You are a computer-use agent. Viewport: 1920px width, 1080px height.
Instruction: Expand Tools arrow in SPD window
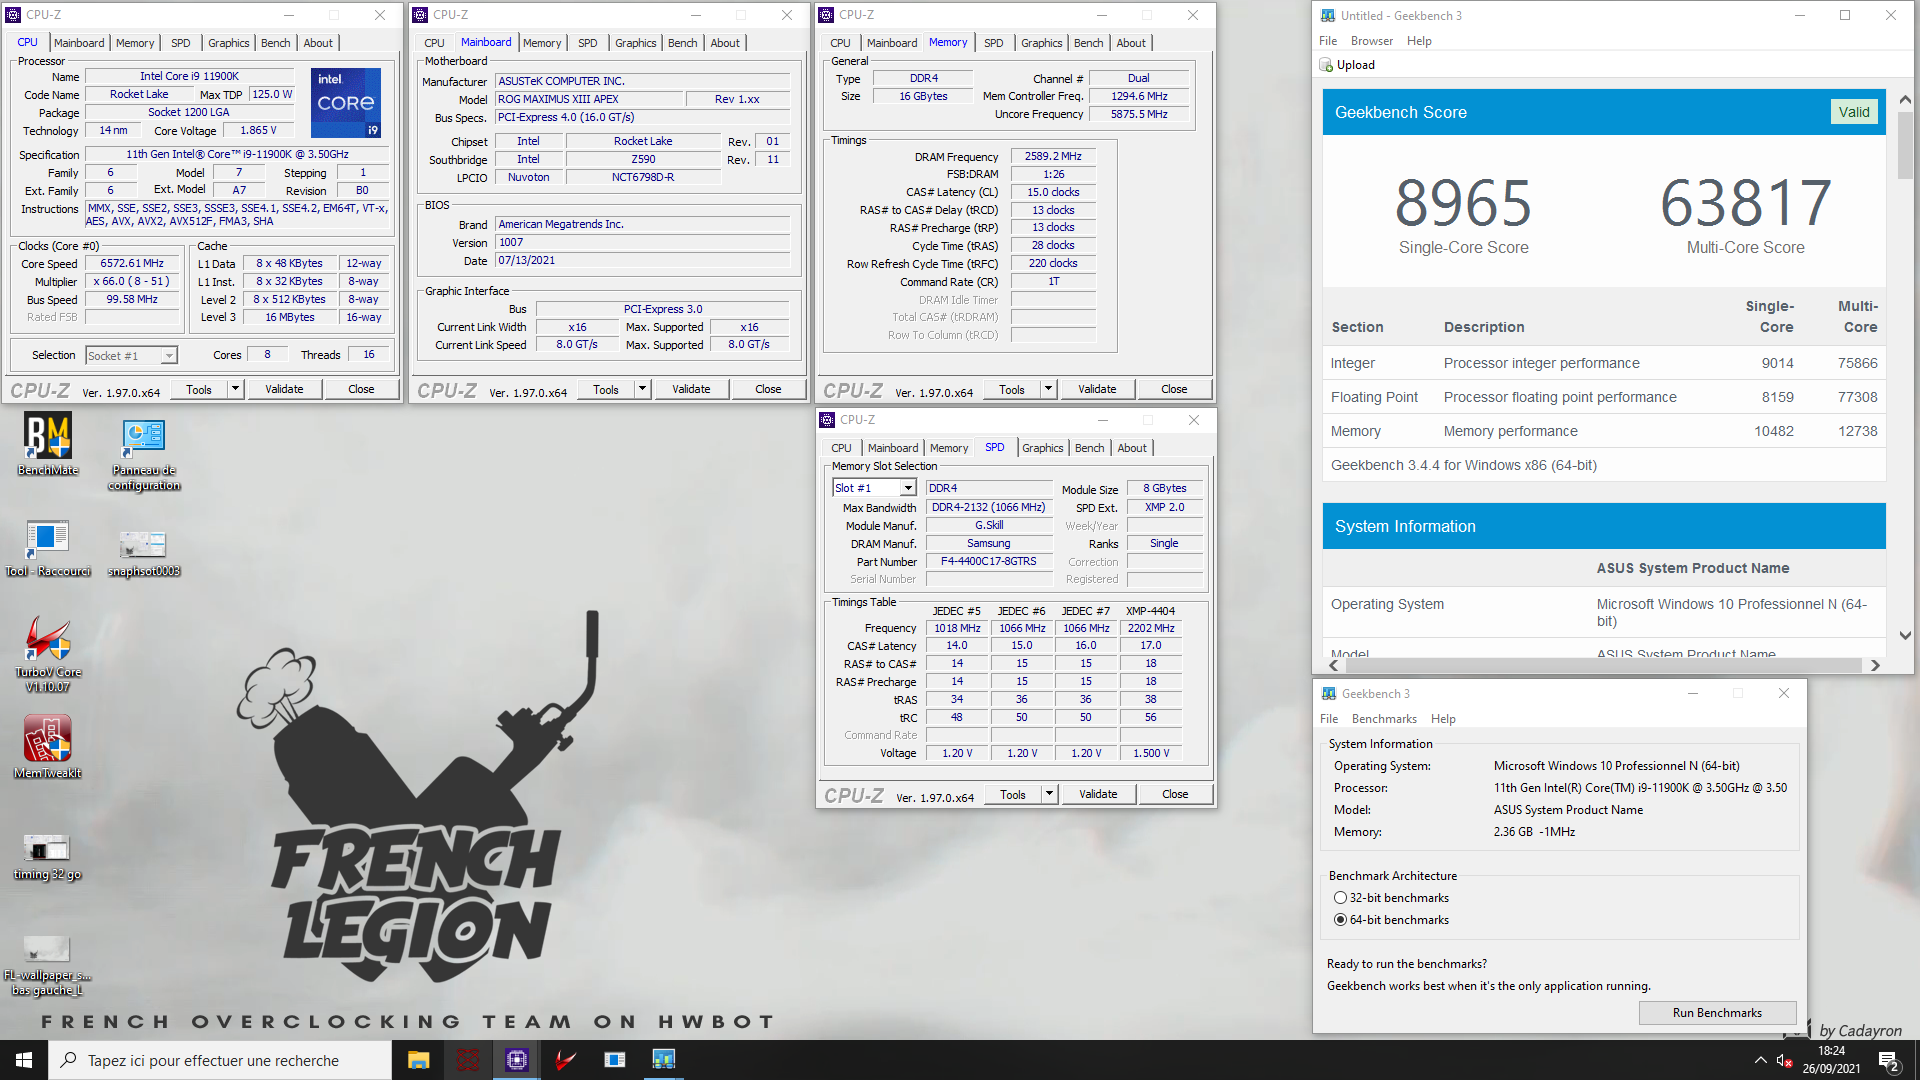click(x=1050, y=794)
